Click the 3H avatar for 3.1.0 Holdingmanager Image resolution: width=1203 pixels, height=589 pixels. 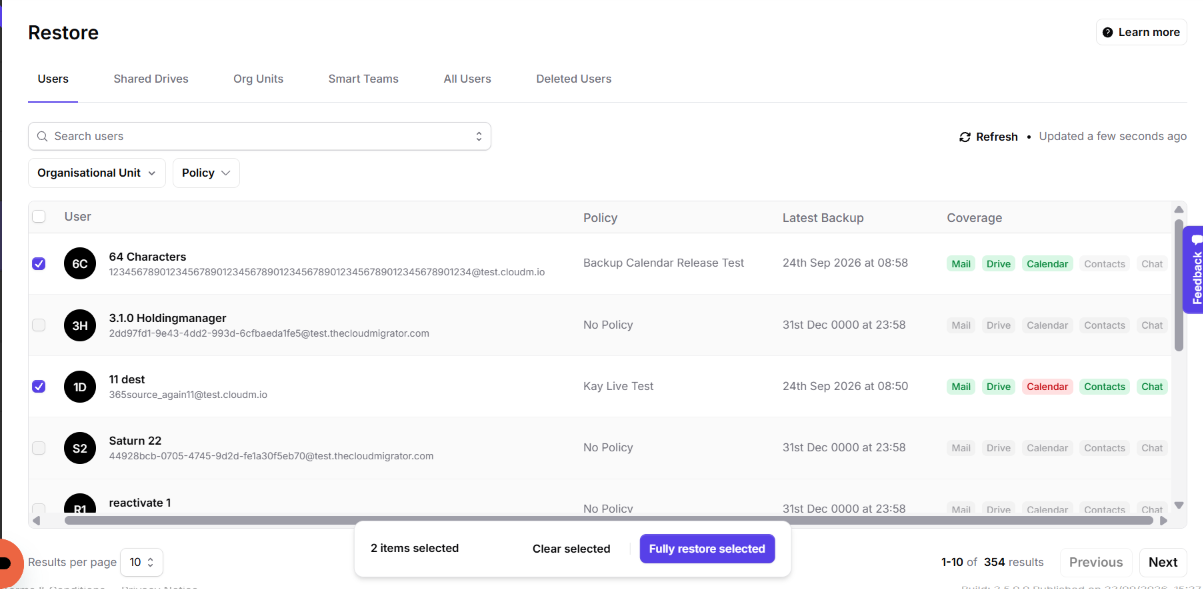click(x=80, y=325)
